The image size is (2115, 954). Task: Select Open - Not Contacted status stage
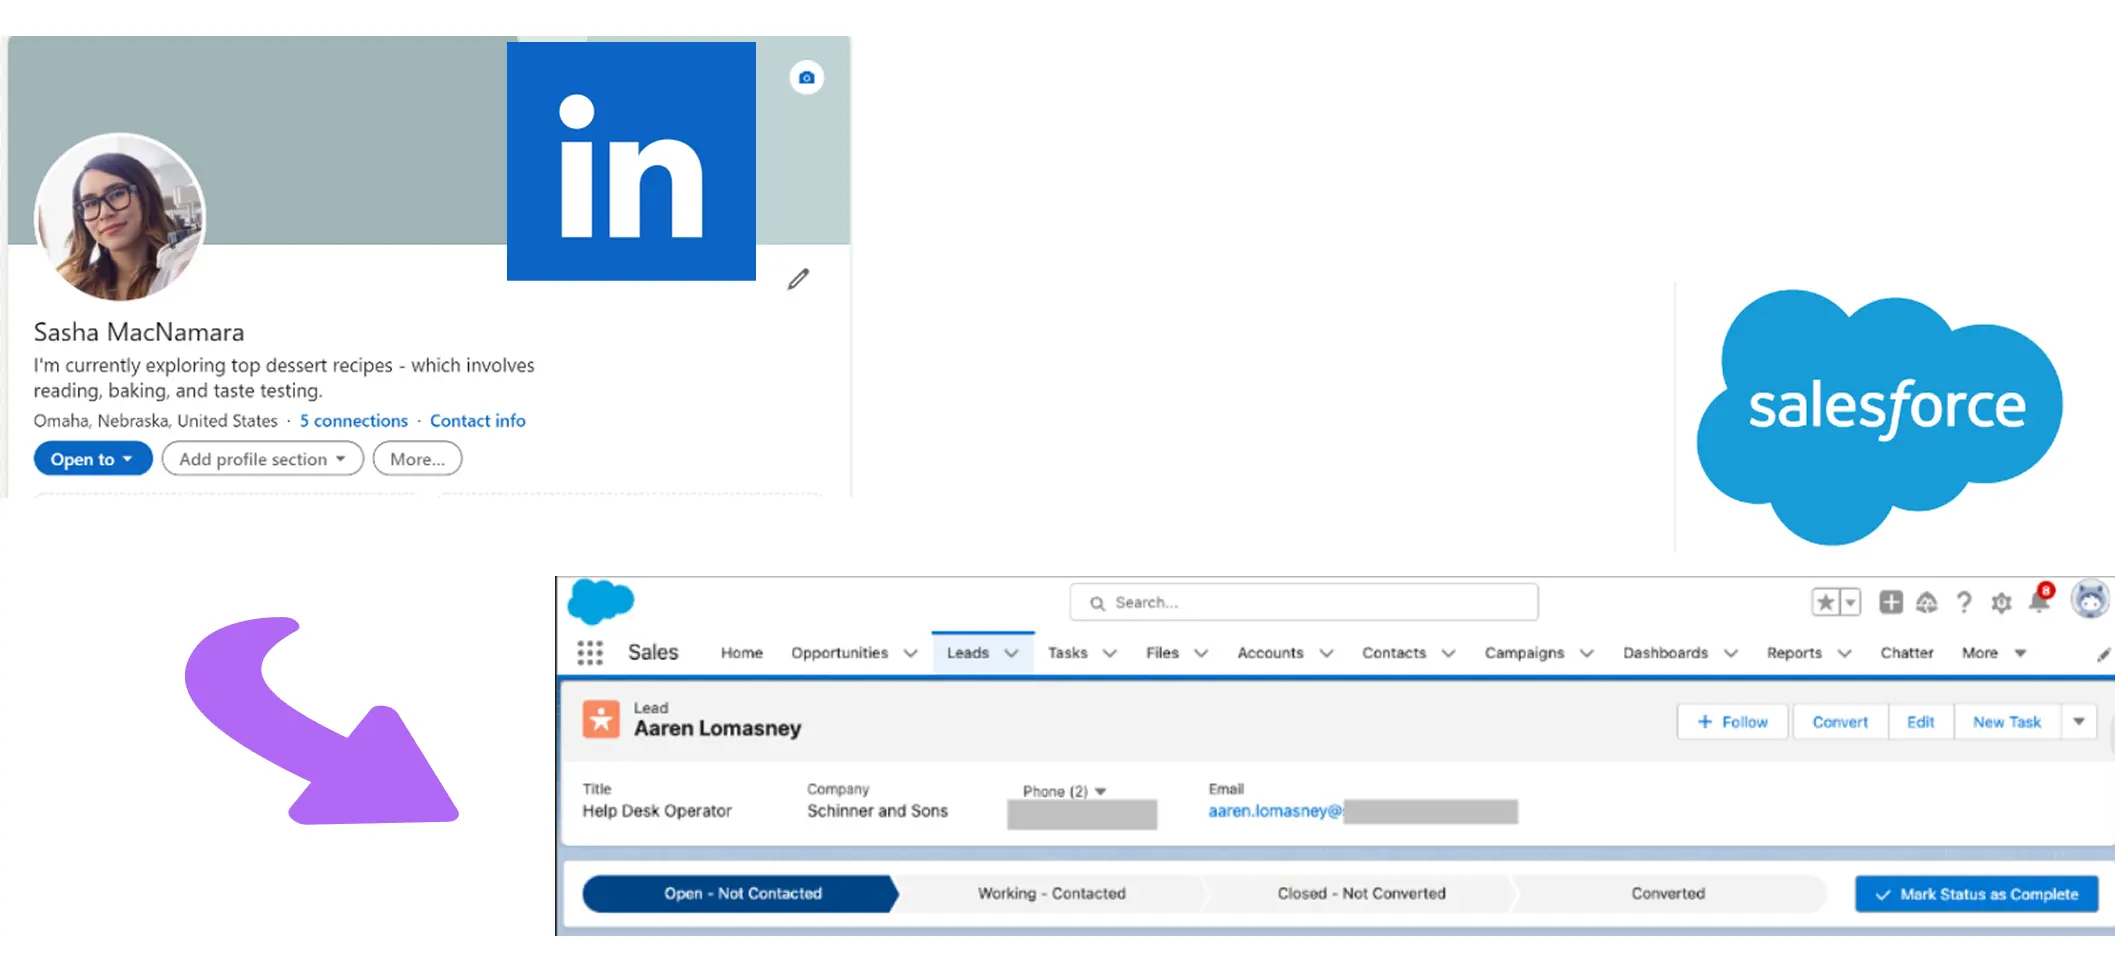click(x=742, y=894)
